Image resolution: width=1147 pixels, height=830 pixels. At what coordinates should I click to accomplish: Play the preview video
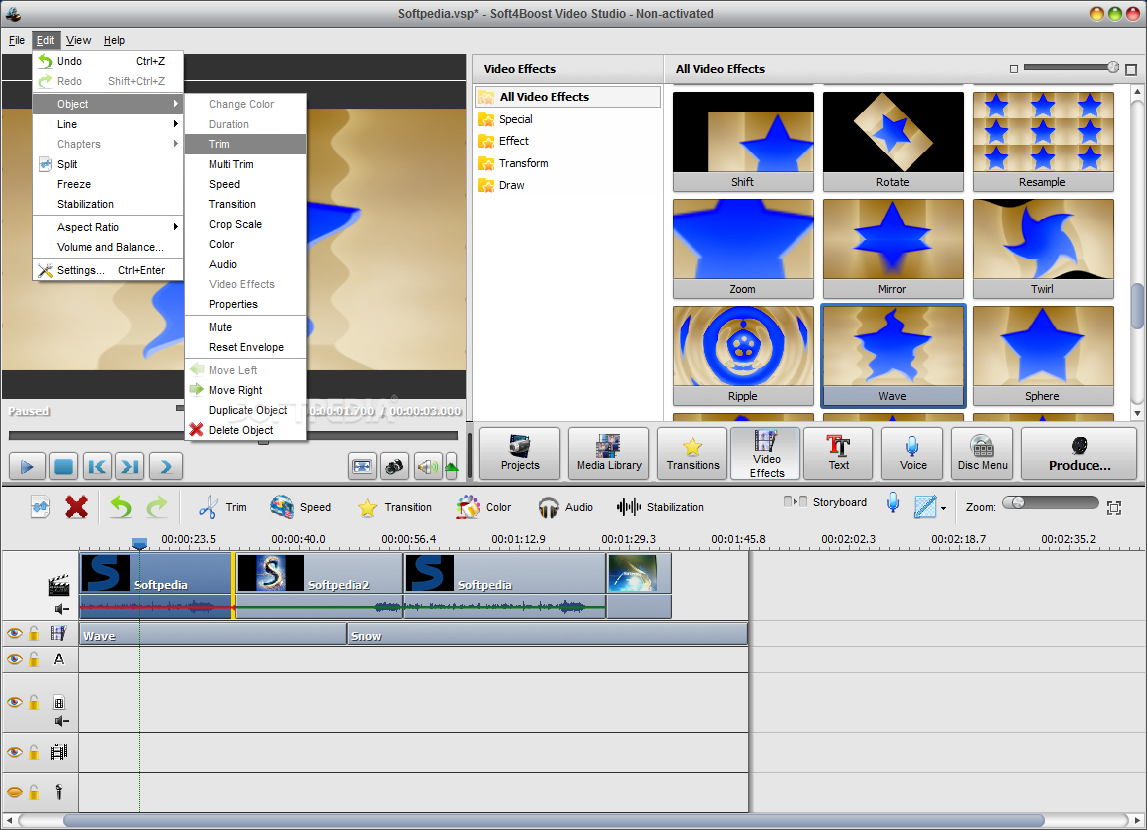[x=27, y=467]
